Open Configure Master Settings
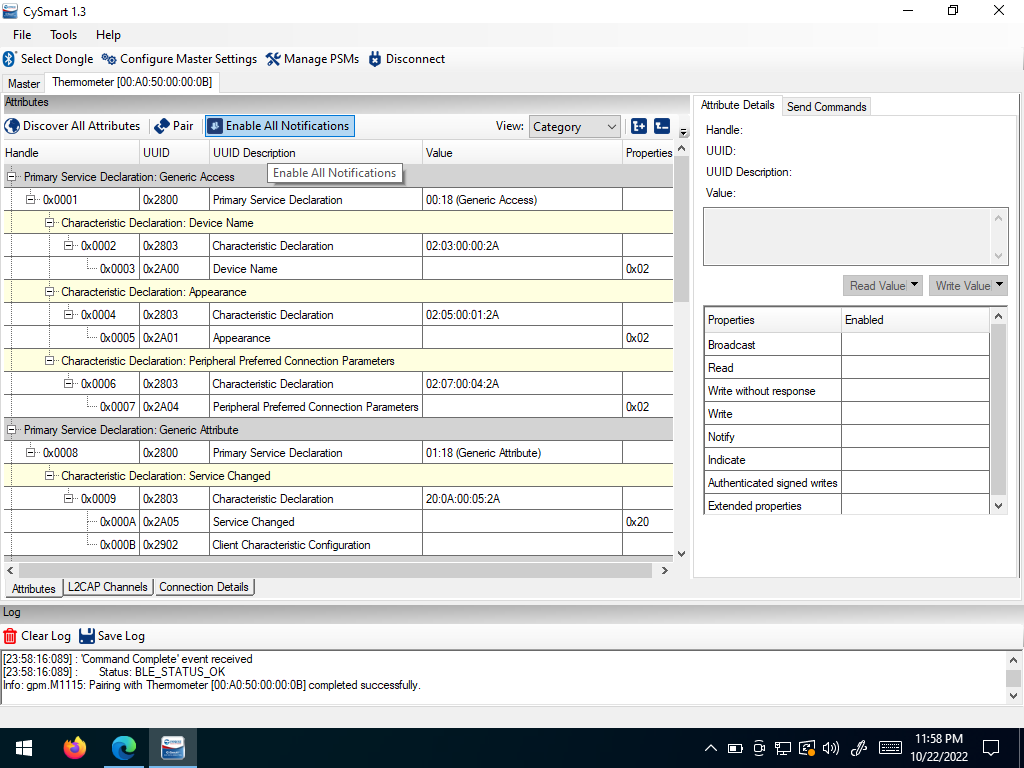This screenshot has height=768, width=1024. tap(180, 59)
